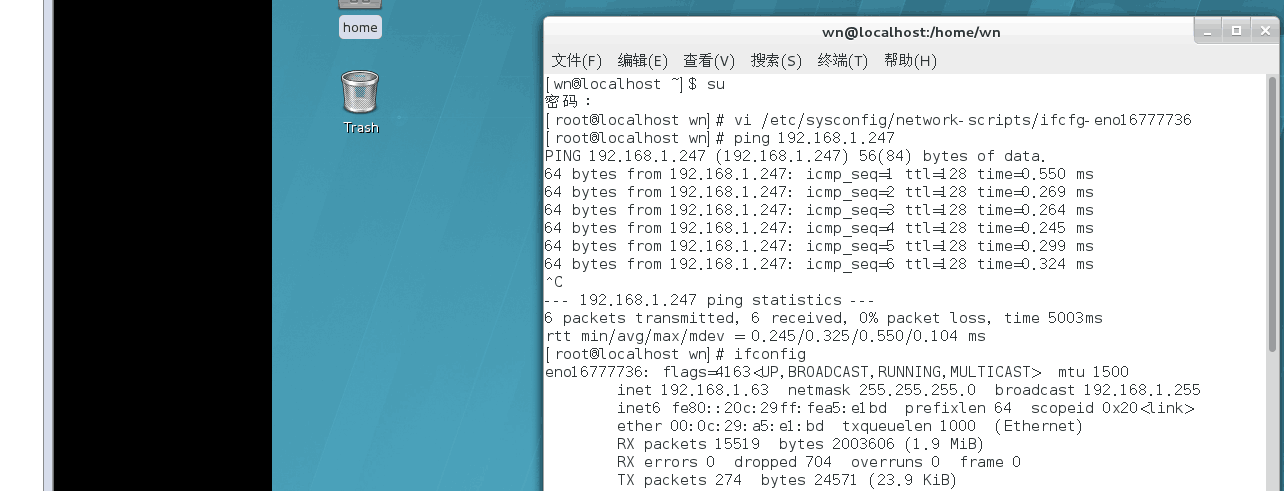Click the Trash icon on the desktop
The image size is (1284, 491).
point(360,92)
